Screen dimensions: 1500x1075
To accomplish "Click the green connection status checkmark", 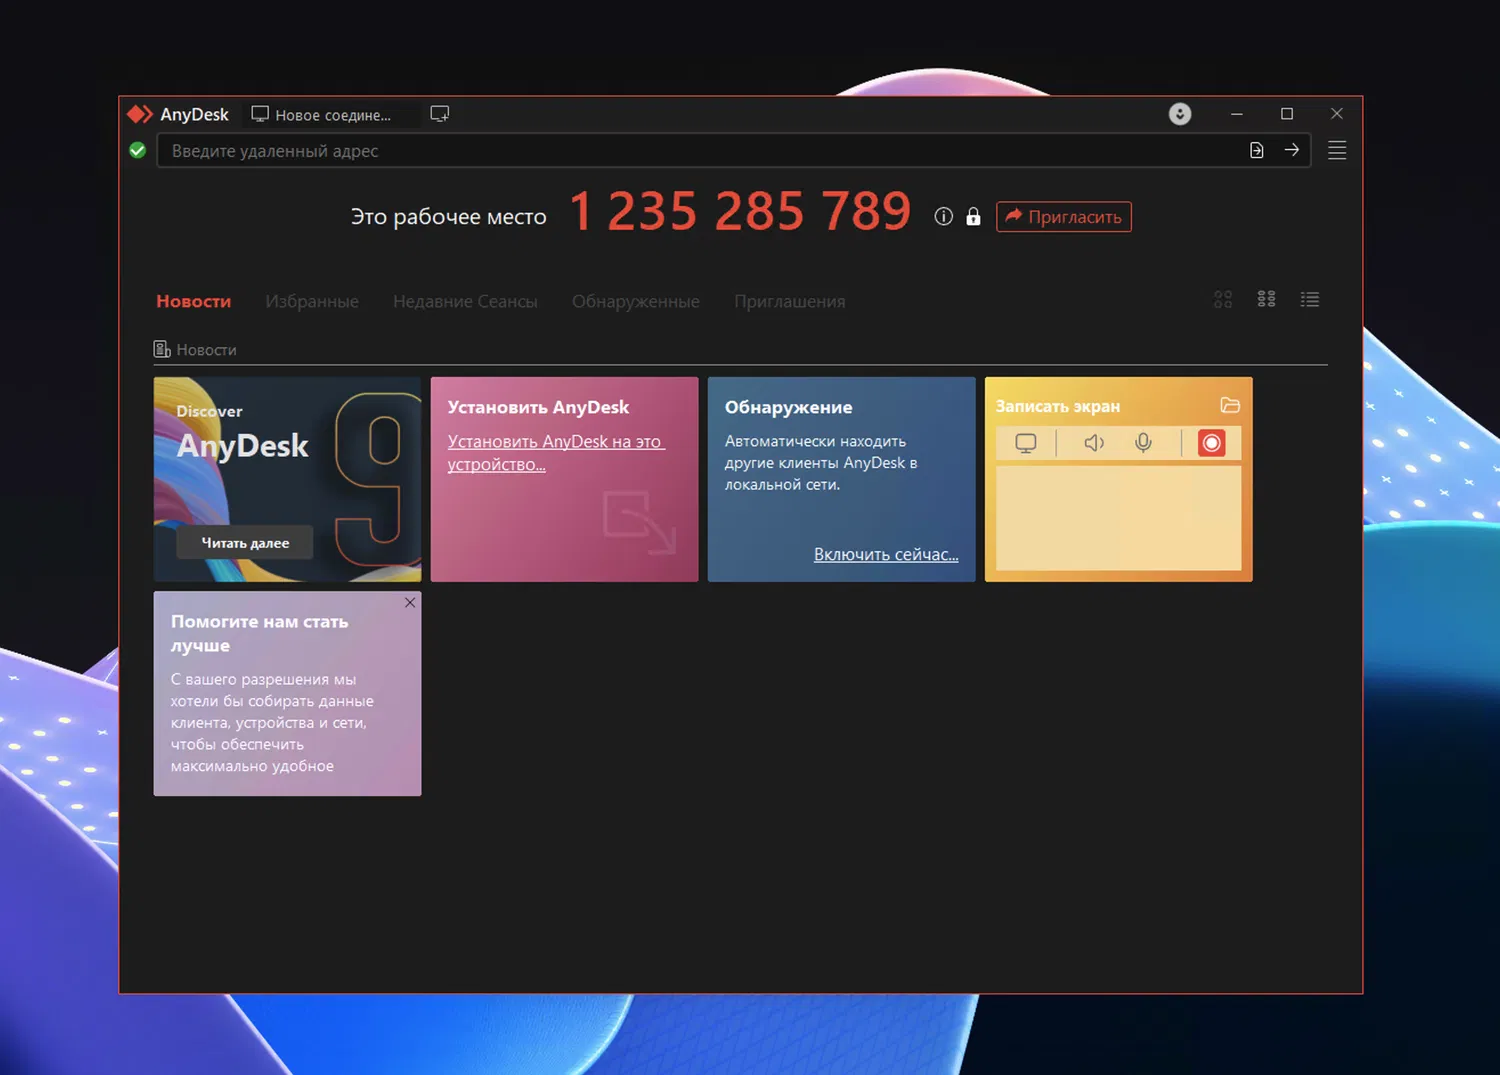I will coord(138,150).
